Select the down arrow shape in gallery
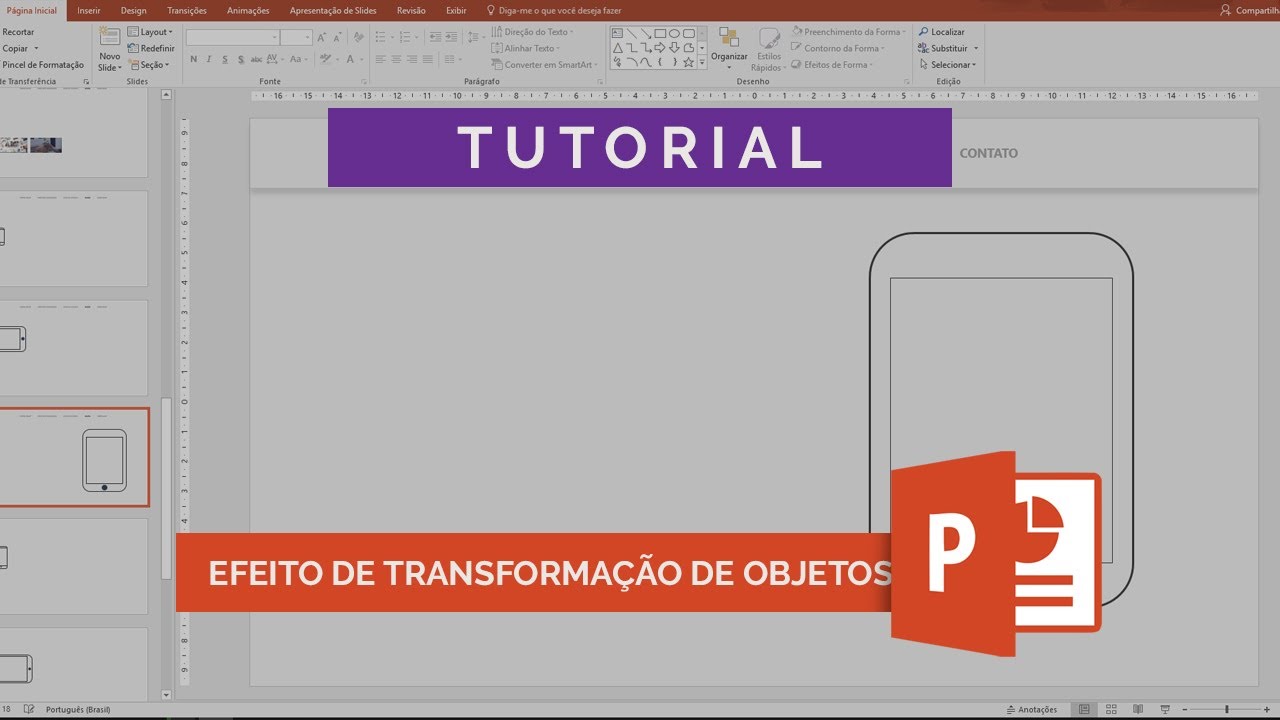1280x720 pixels. pyautogui.click(x=674, y=47)
